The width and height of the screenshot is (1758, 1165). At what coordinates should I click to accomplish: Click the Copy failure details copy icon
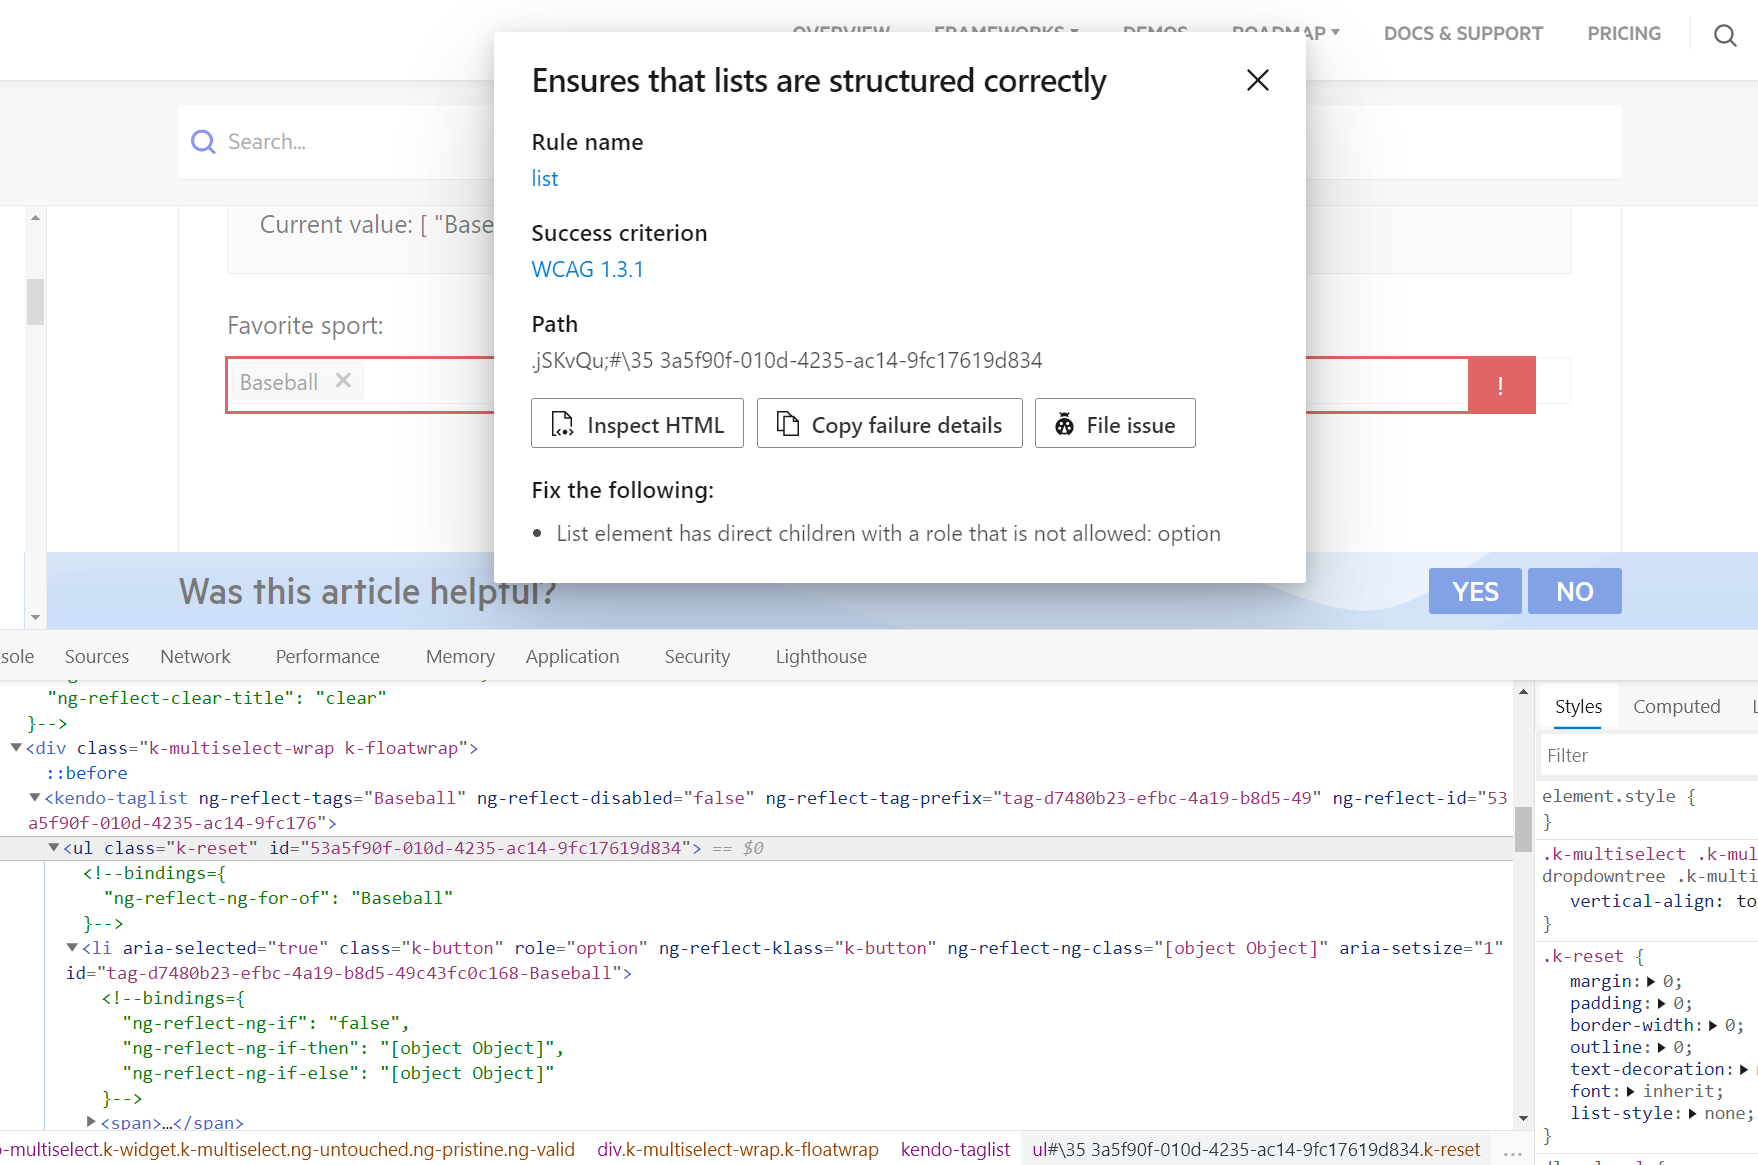[x=787, y=423]
